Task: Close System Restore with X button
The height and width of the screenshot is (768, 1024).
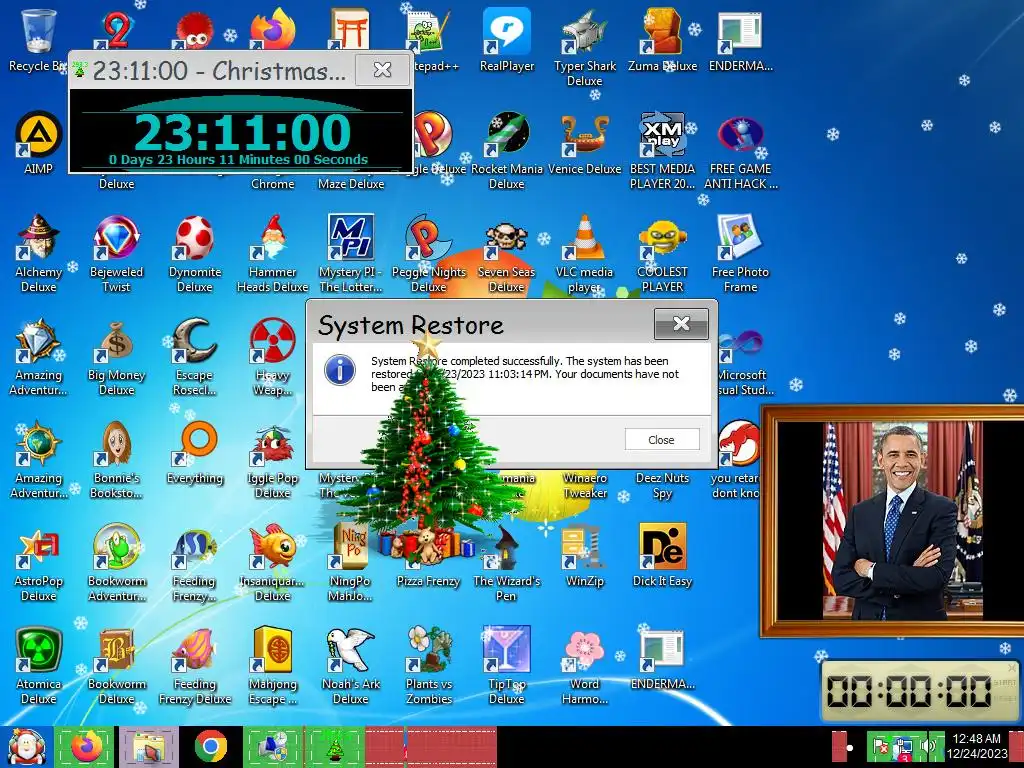Action: [681, 323]
